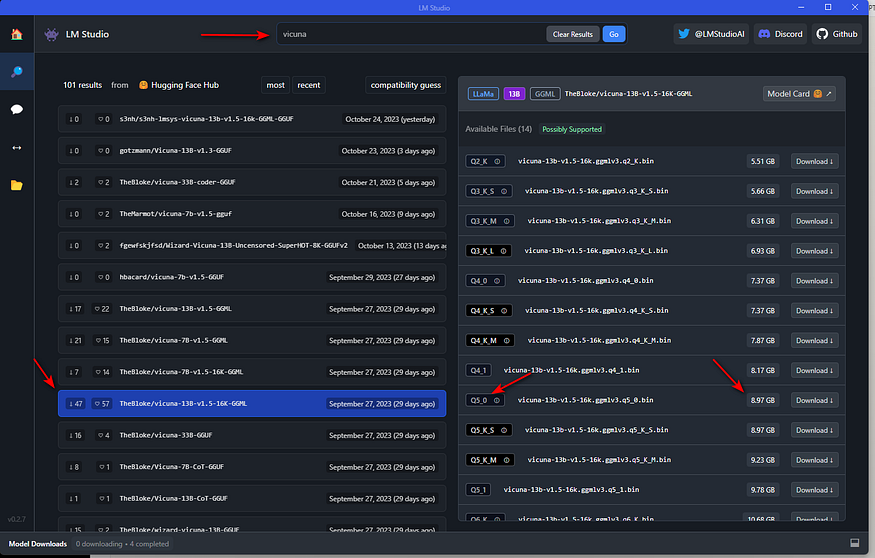Click the Q4_1 quantization label

tap(478, 371)
